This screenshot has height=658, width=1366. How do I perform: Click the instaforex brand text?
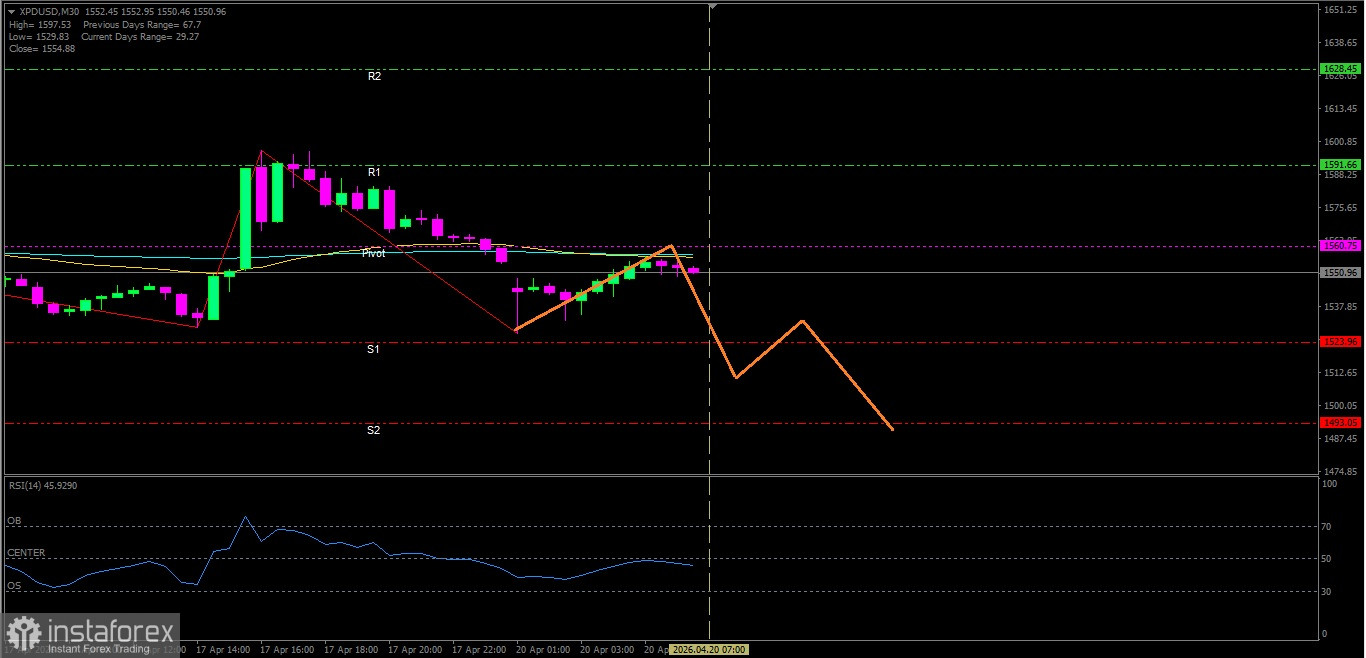(110, 631)
